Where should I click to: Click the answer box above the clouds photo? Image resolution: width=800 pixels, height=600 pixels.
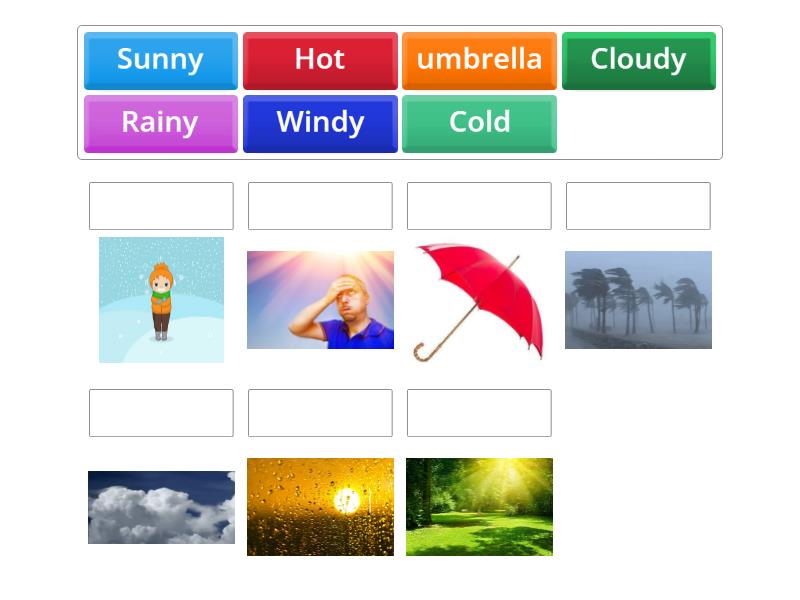(160, 413)
